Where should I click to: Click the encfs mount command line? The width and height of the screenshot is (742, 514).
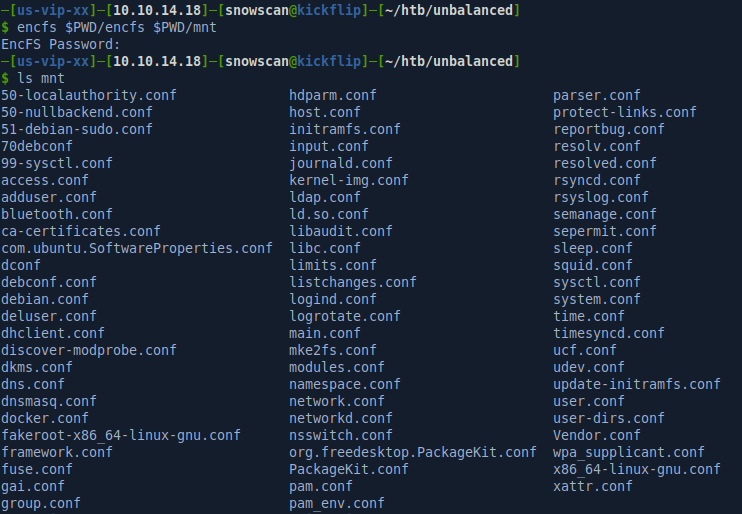coord(116,27)
